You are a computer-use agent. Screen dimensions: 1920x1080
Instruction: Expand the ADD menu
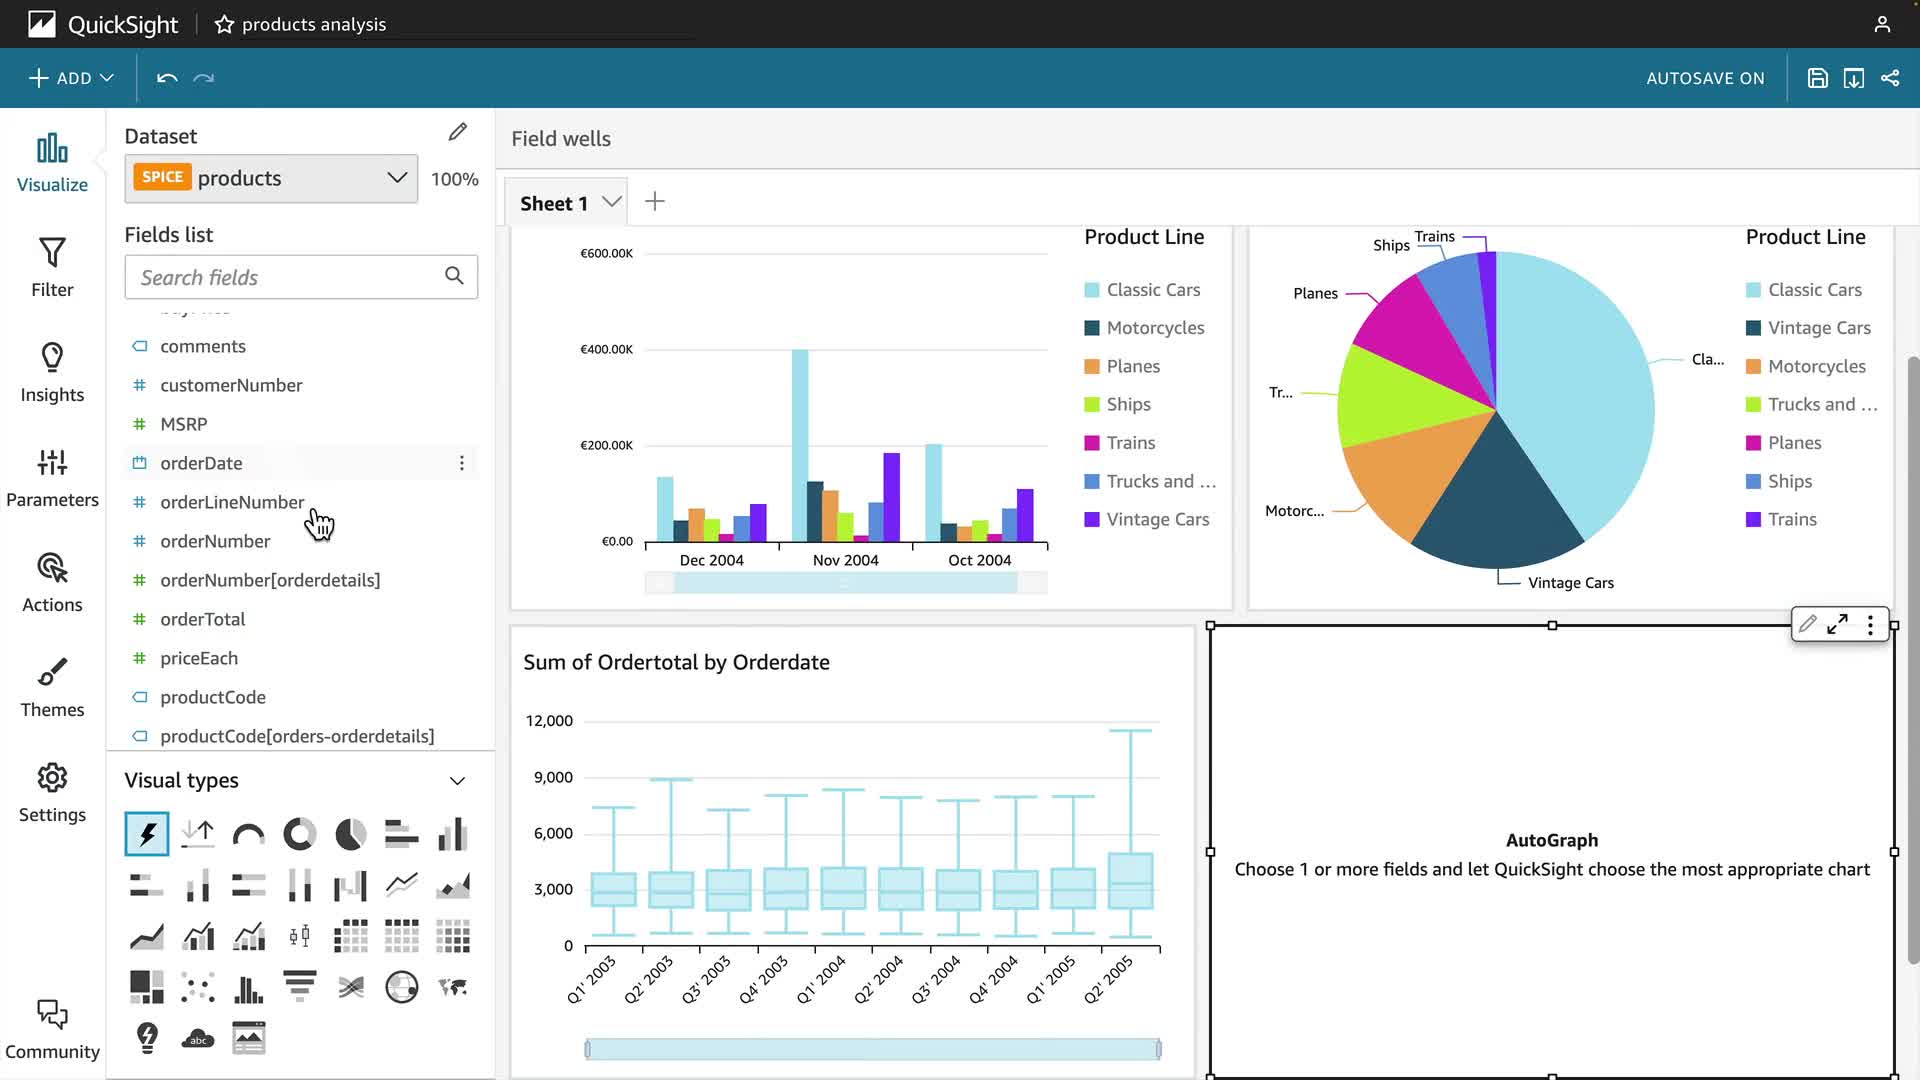click(71, 78)
